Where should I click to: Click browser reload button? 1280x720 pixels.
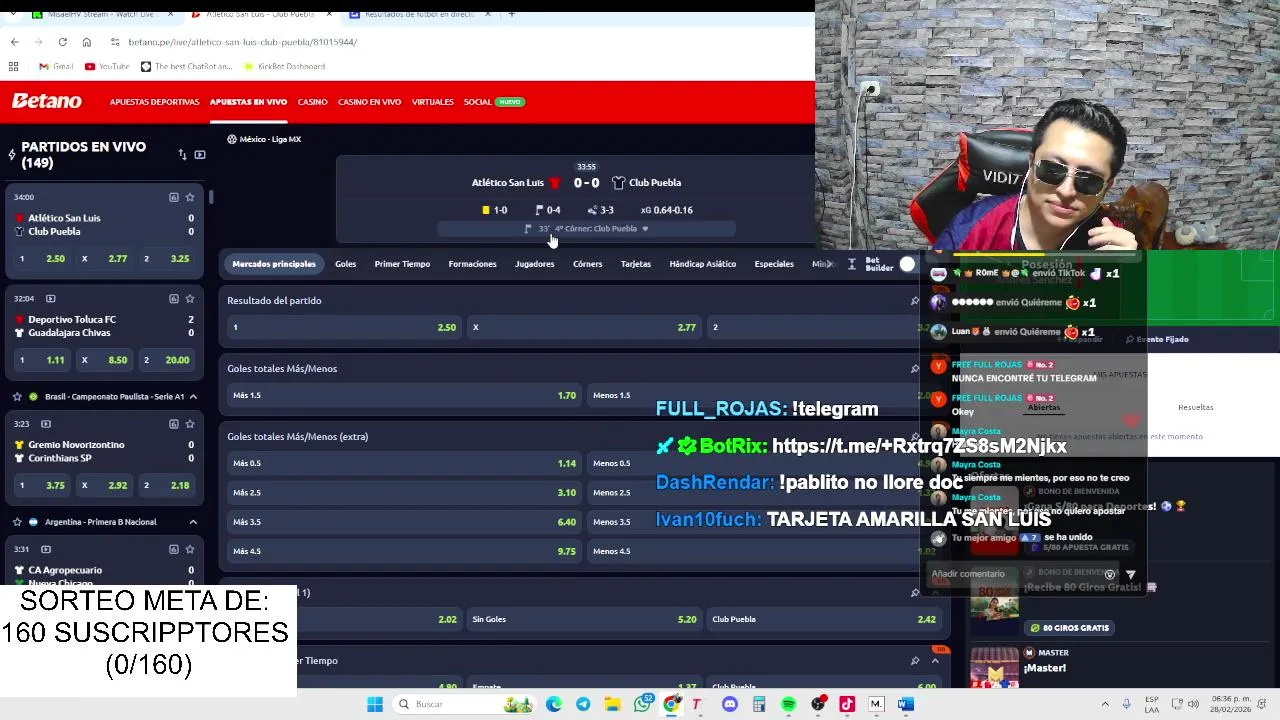tap(62, 42)
